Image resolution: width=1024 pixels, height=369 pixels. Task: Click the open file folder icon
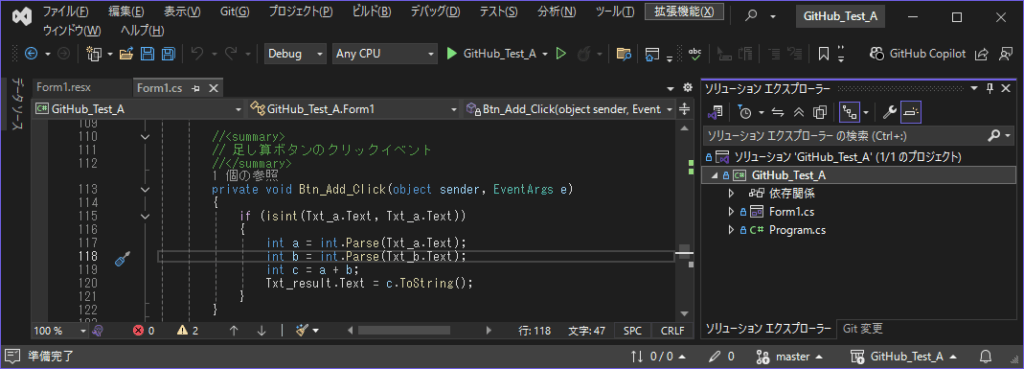127,54
